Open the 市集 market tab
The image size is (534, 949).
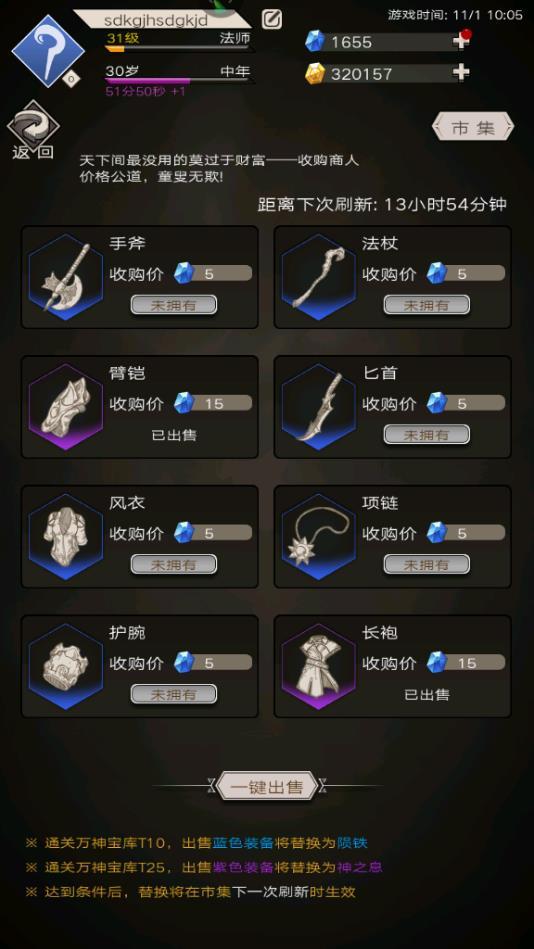coord(473,127)
